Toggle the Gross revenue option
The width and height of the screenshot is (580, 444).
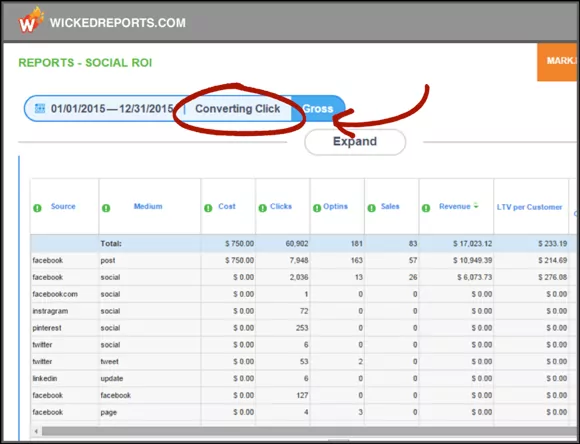click(318, 109)
